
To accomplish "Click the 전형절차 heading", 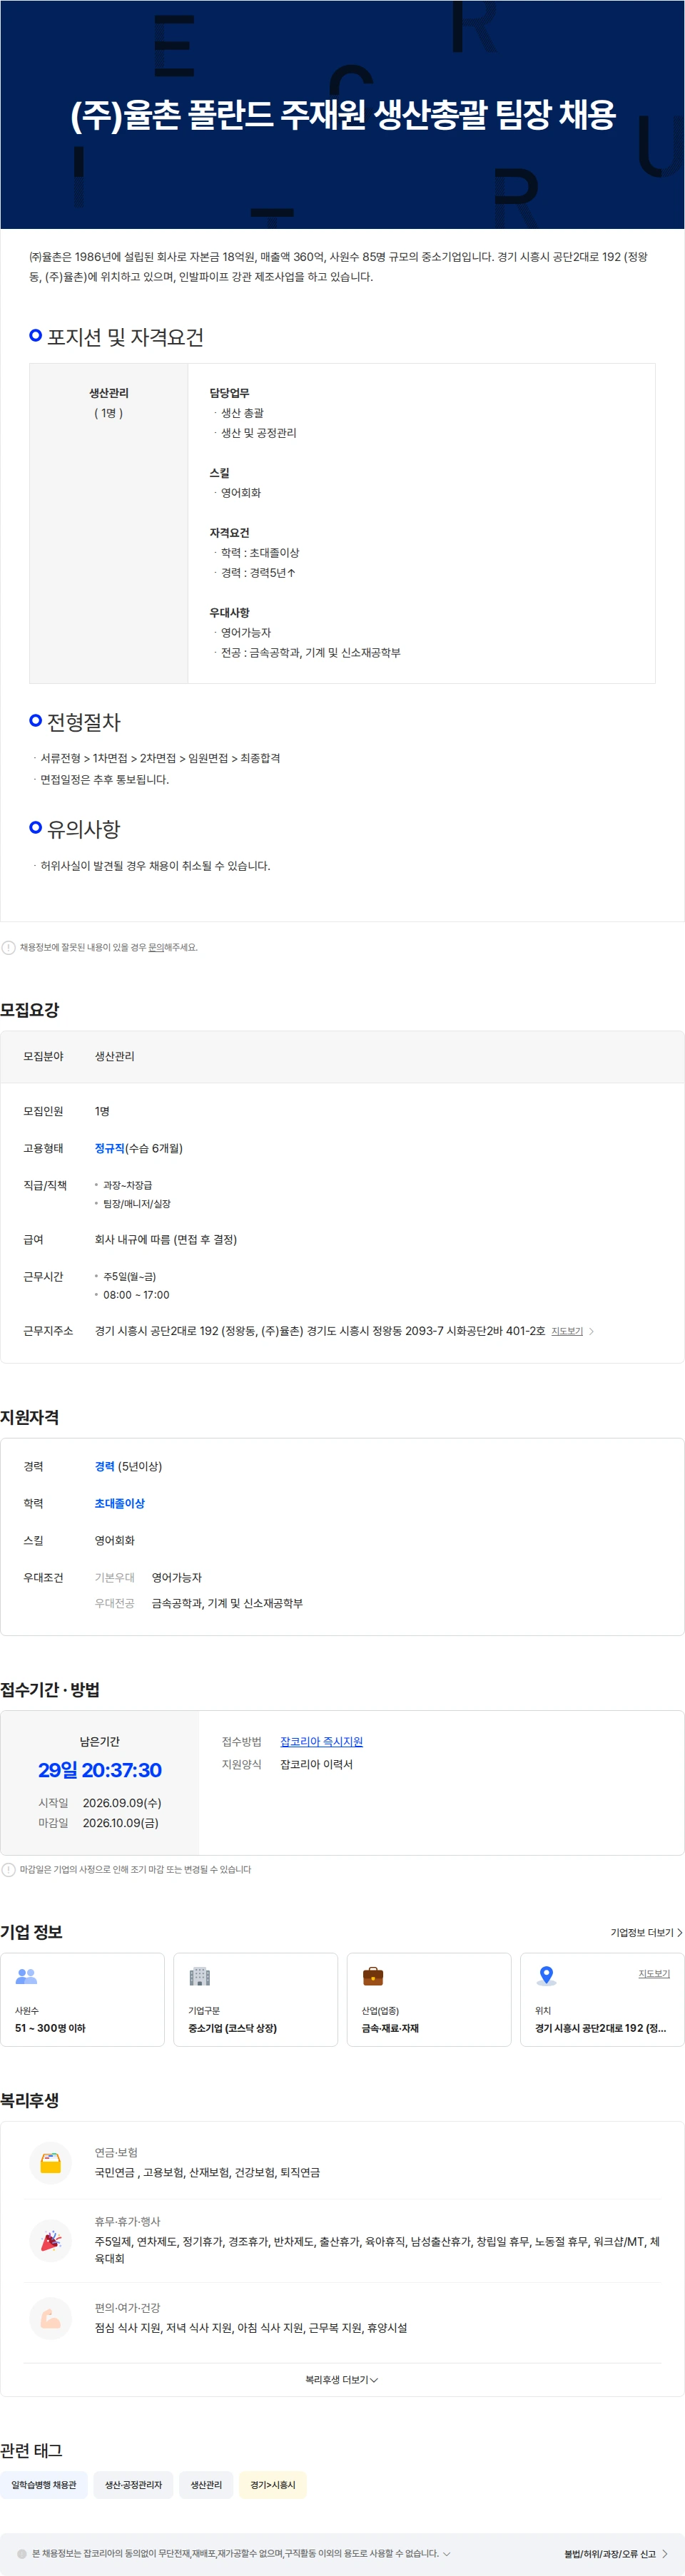I will [84, 721].
